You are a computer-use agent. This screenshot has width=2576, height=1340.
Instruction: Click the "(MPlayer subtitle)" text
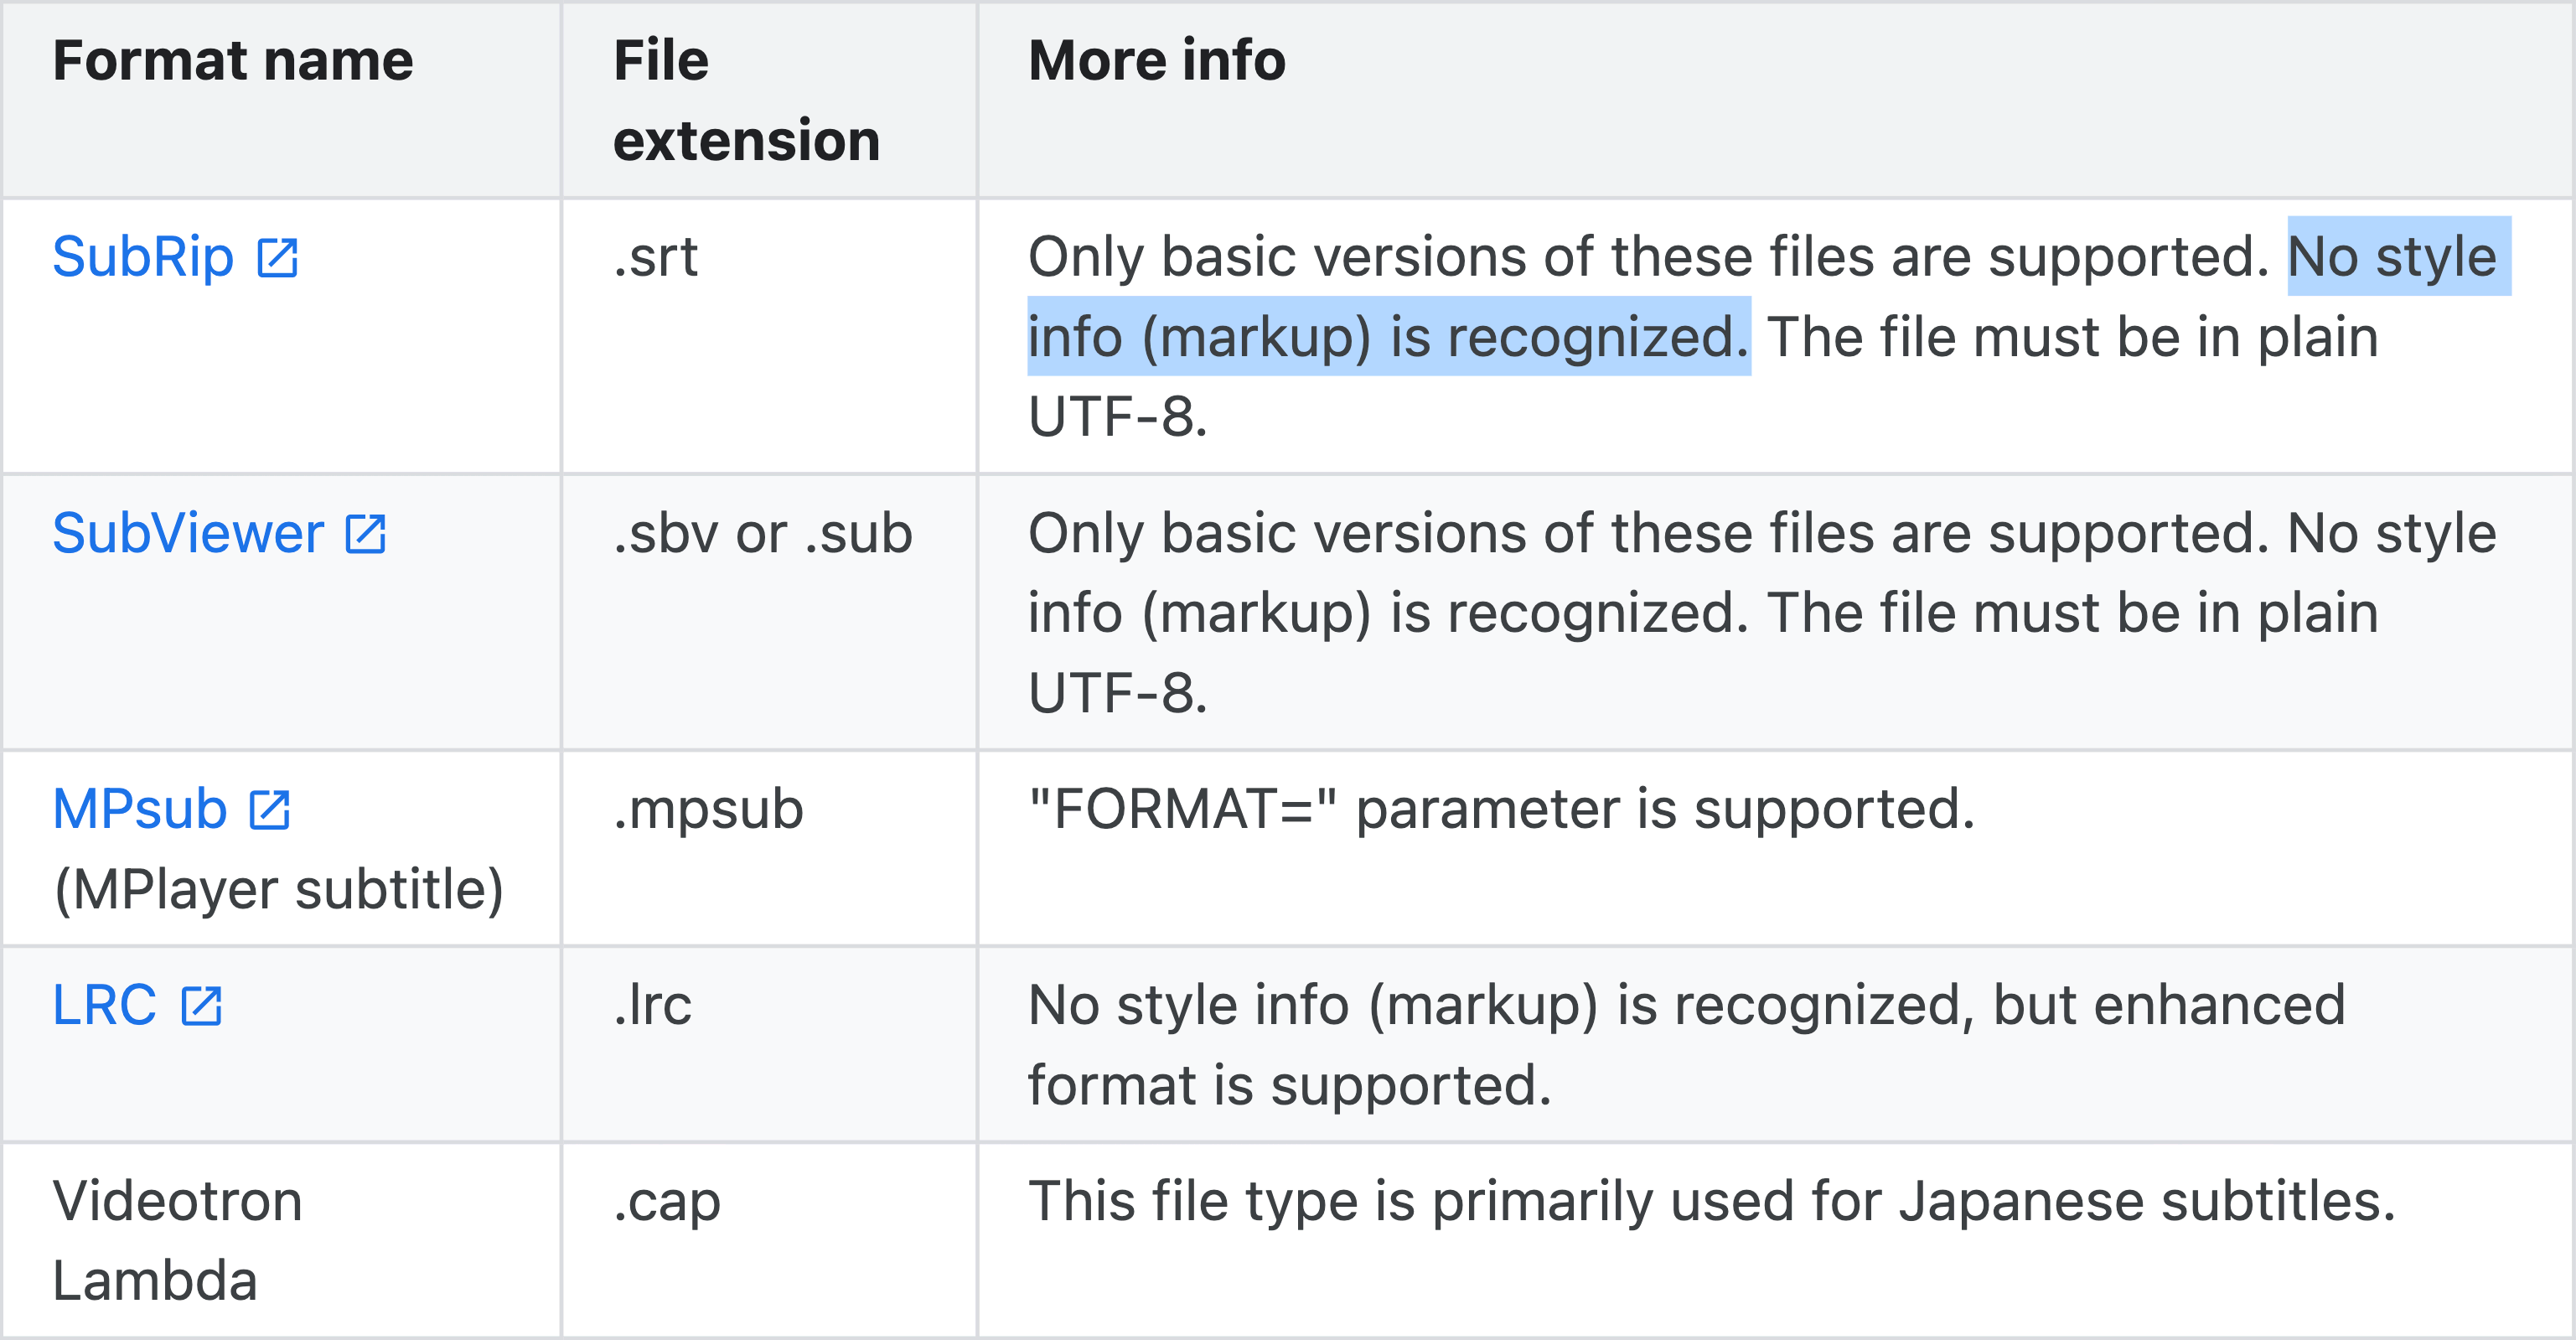(278, 890)
